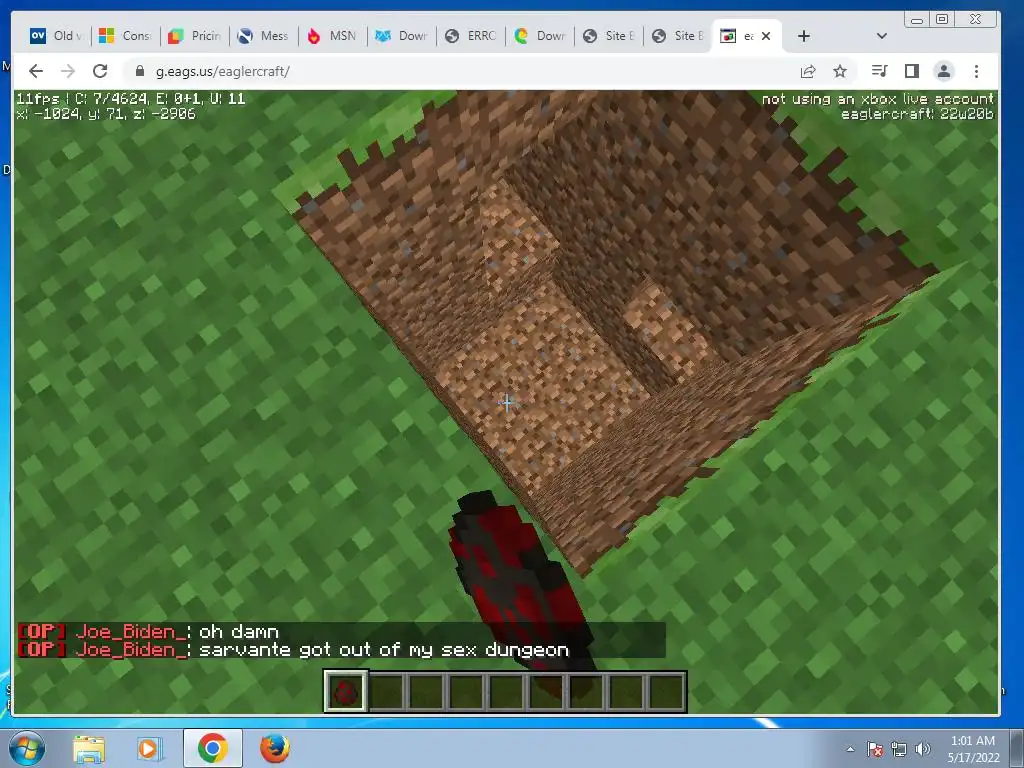
Task: Open the volume speaker icon
Action: (x=922, y=749)
